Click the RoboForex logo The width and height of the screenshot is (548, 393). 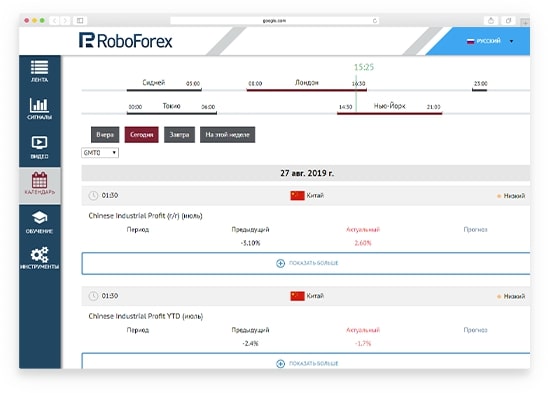point(125,41)
